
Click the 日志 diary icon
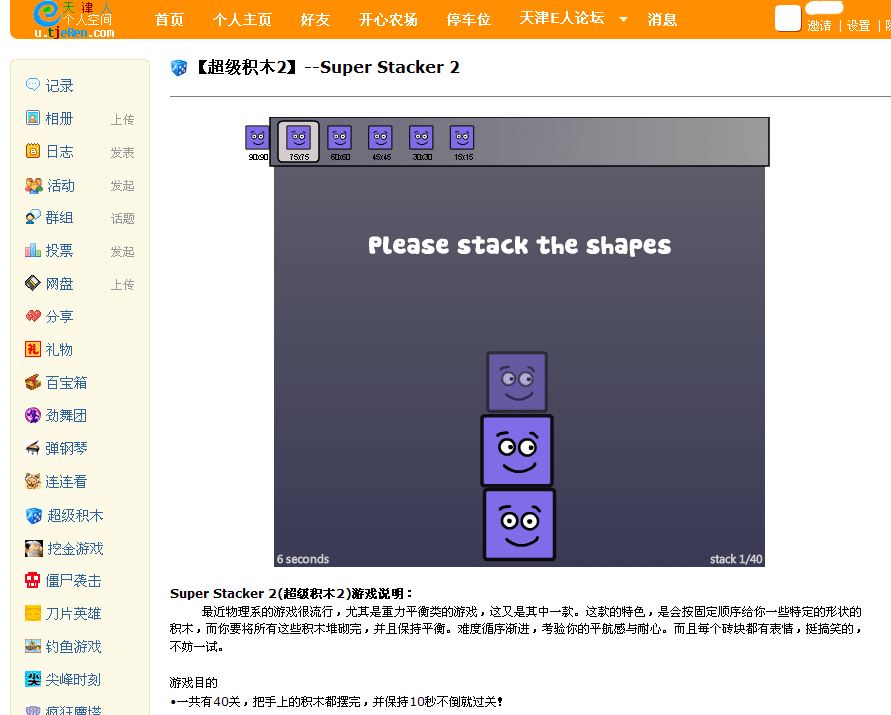33,151
